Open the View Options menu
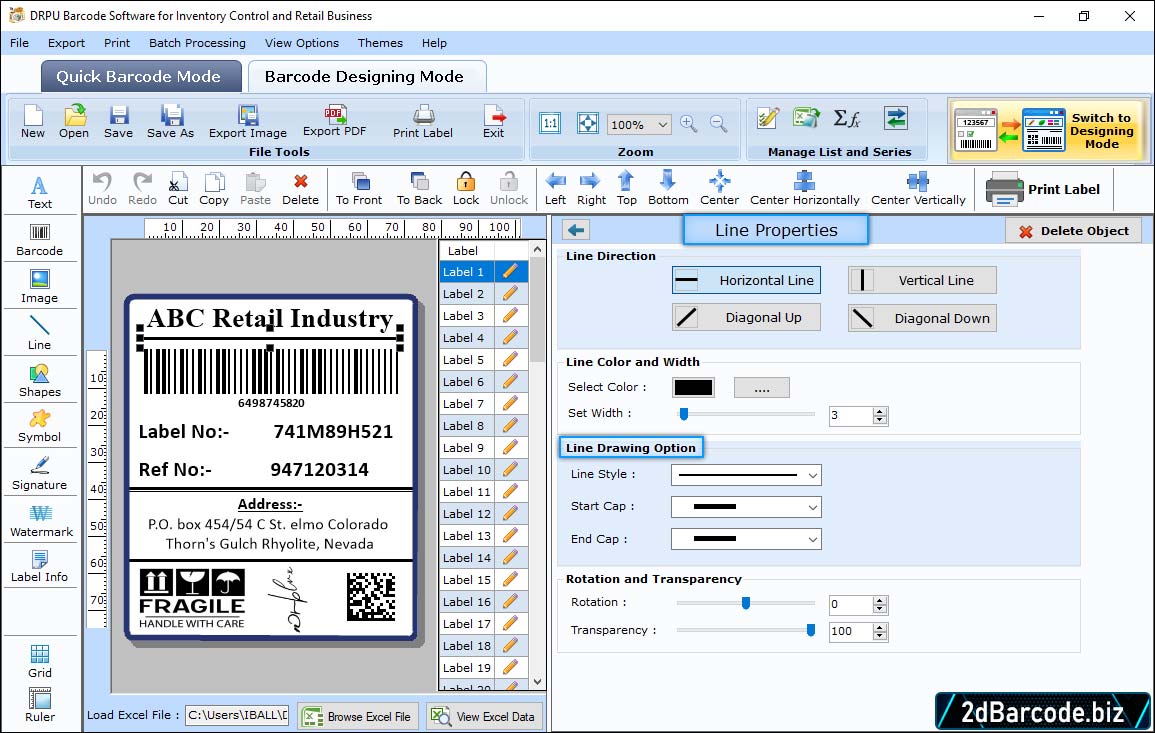The image size is (1155, 733). point(302,43)
